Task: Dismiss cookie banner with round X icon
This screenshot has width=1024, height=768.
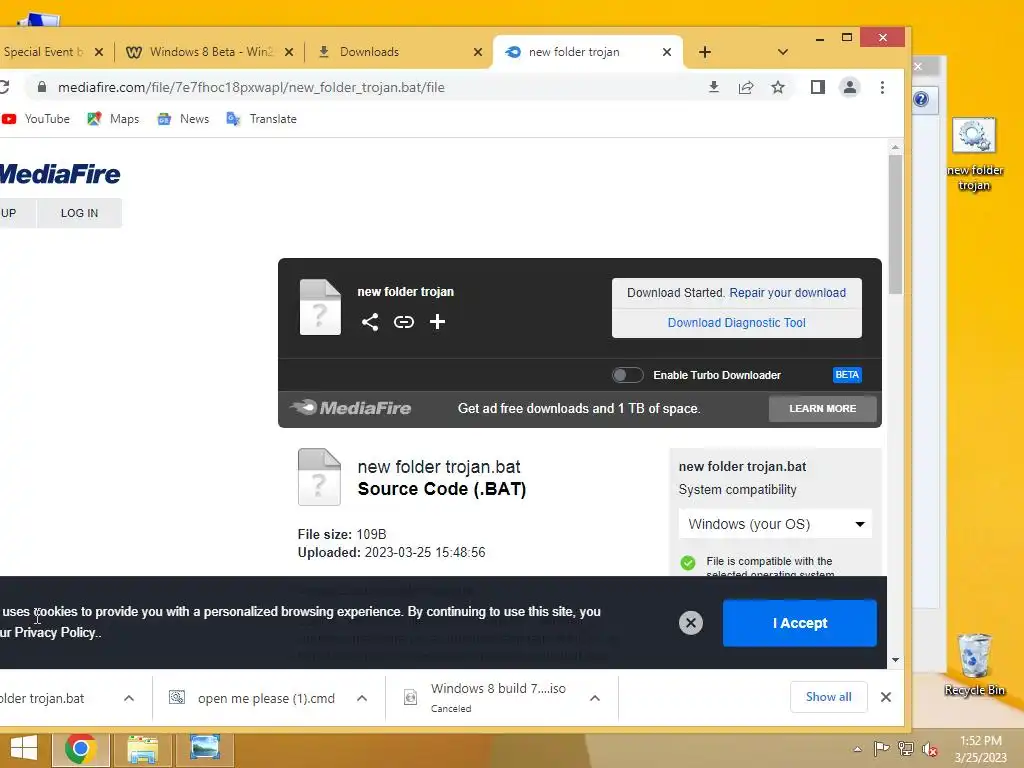Action: (691, 623)
